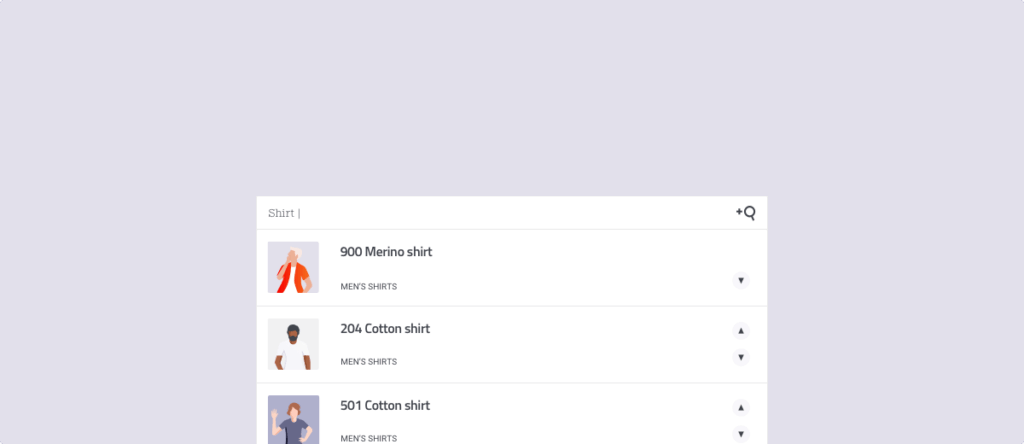Click Men's Shirts under 501 Cotton shirt
Screen dimensions: 1024x444
(x=368, y=438)
